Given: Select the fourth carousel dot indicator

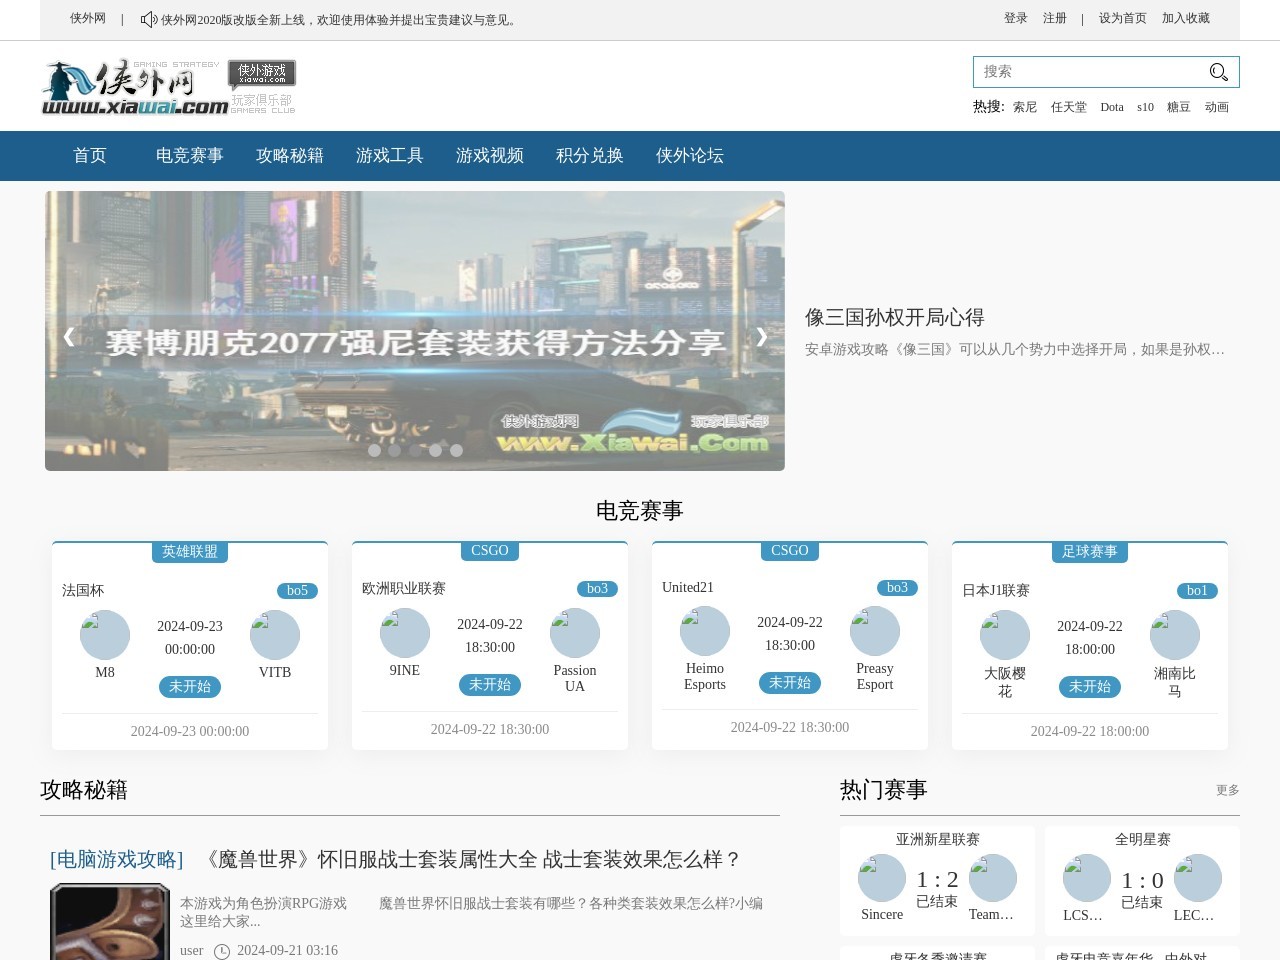Looking at the screenshot, I should coord(435,450).
